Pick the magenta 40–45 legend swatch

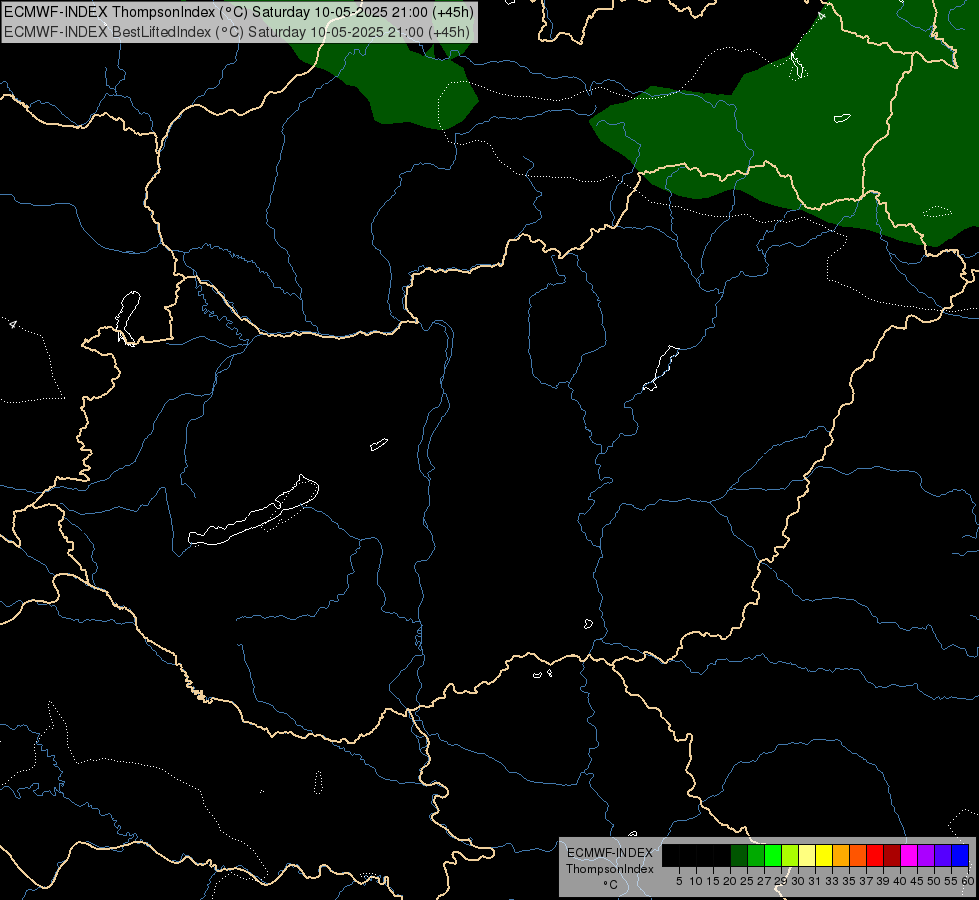[x=909, y=855]
